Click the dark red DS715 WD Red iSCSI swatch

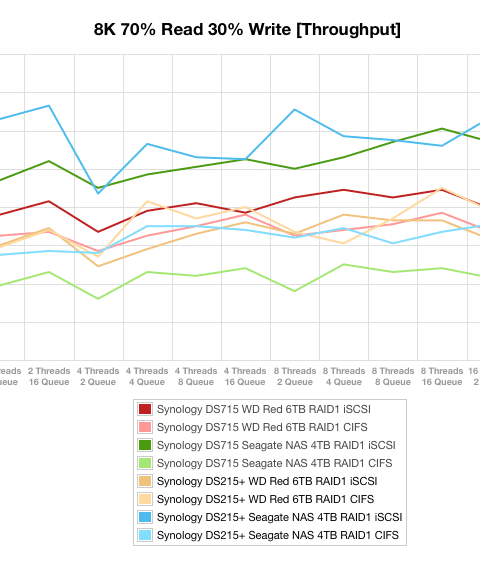coord(145,409)
